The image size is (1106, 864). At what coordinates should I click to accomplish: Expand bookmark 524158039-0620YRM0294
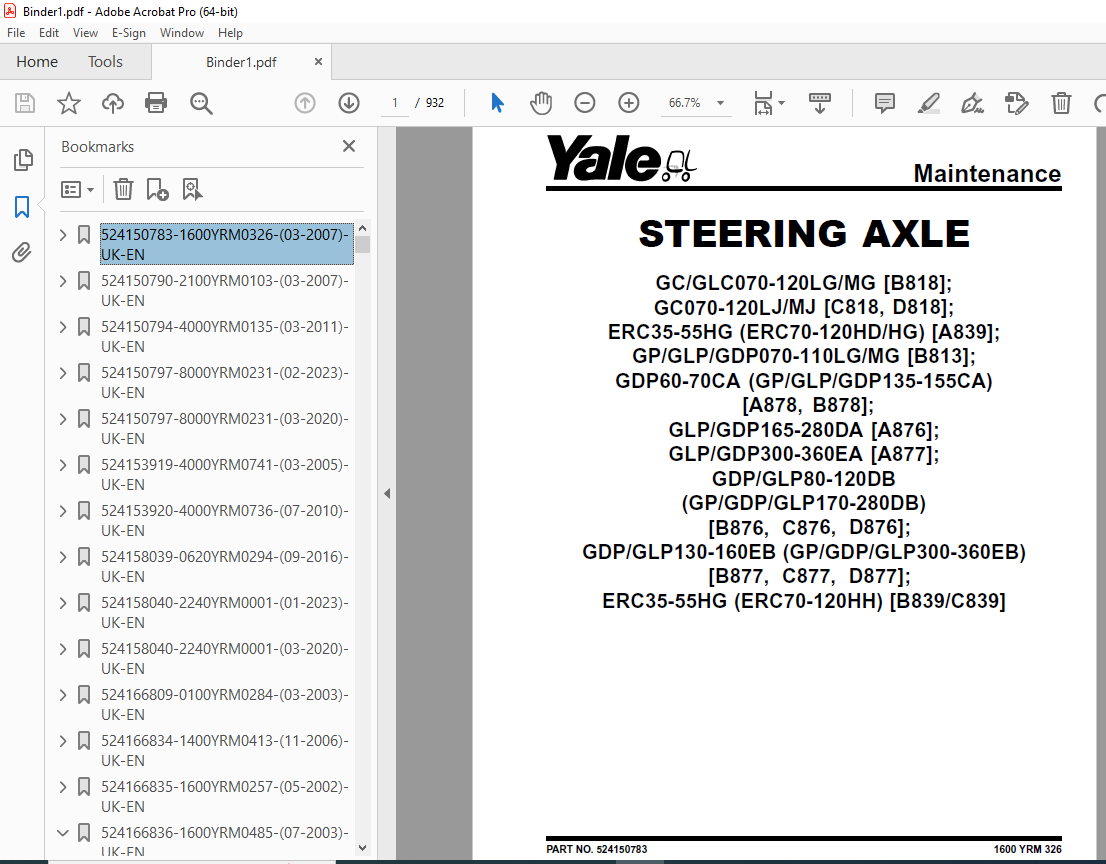click(x=63, y=557)
